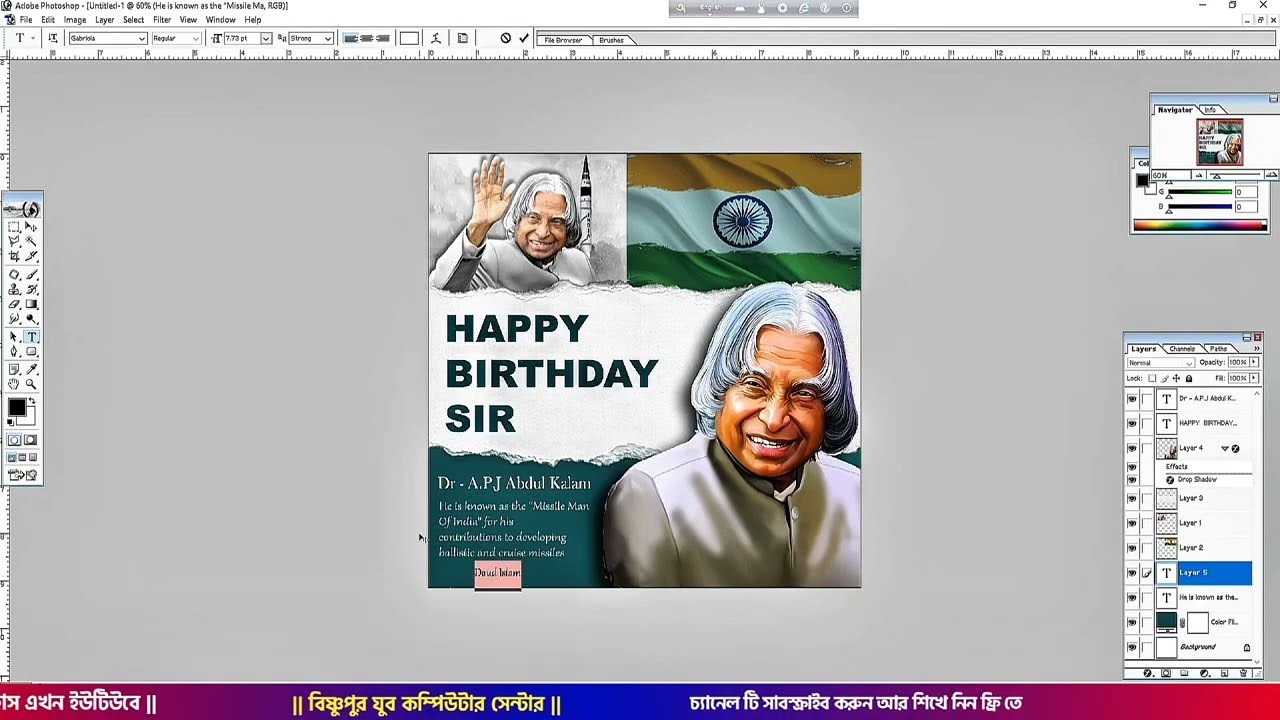Select the Crop tool
This screenshot has height=720, width=1280.
point(14,256)
